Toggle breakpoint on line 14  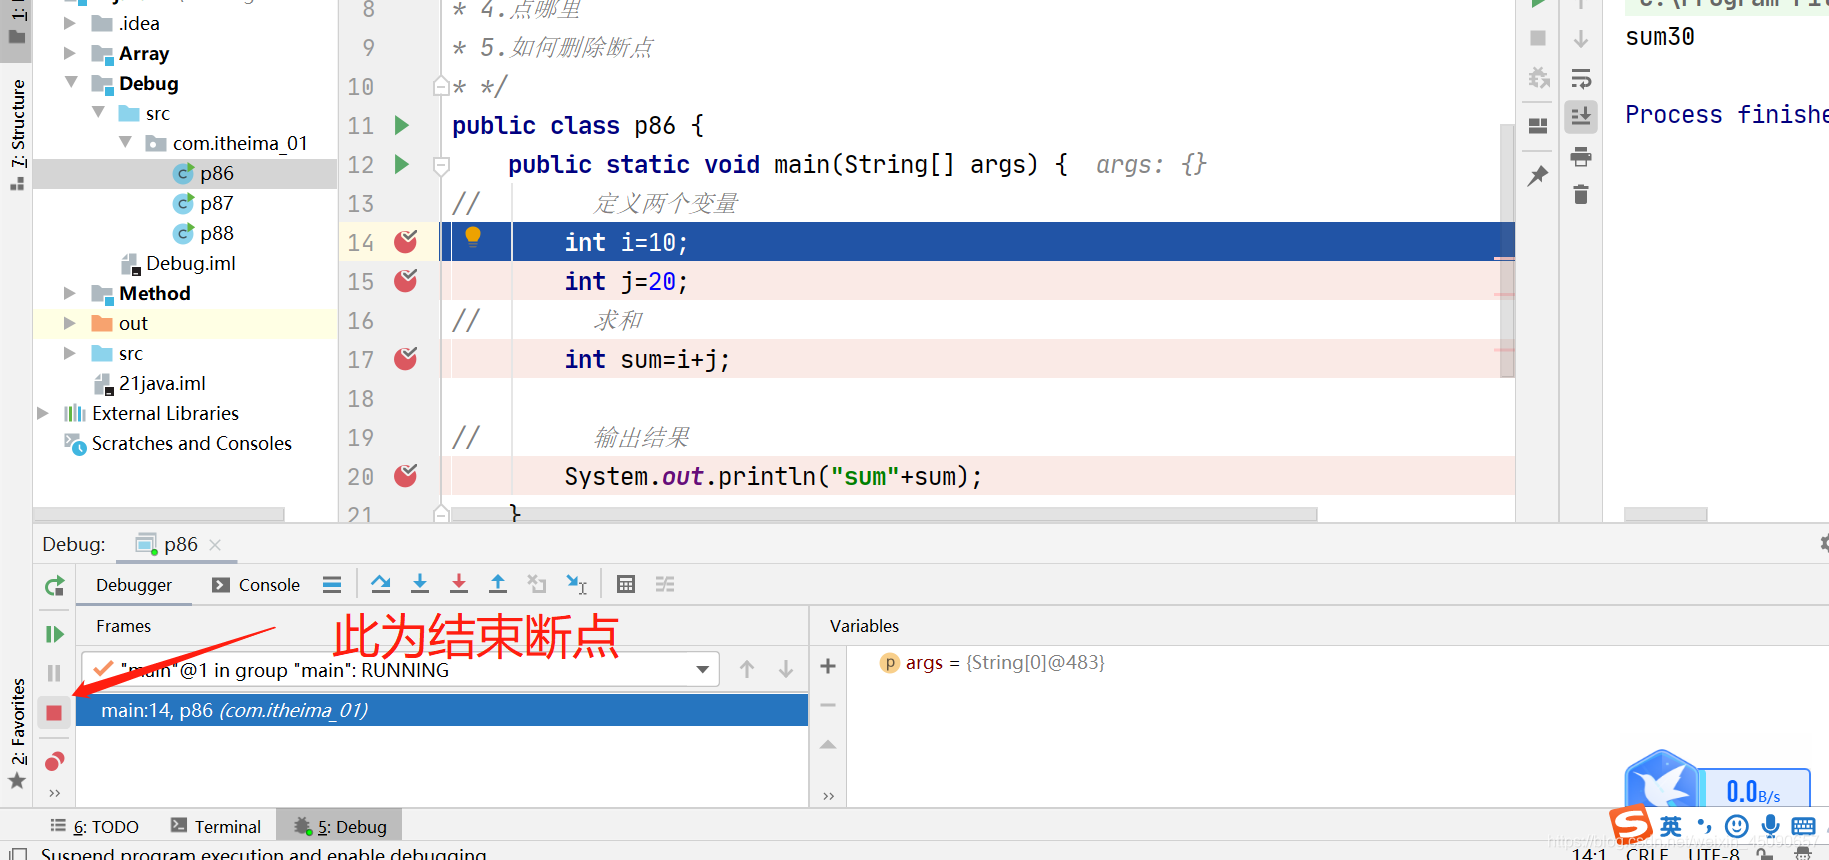coord(406,242)
